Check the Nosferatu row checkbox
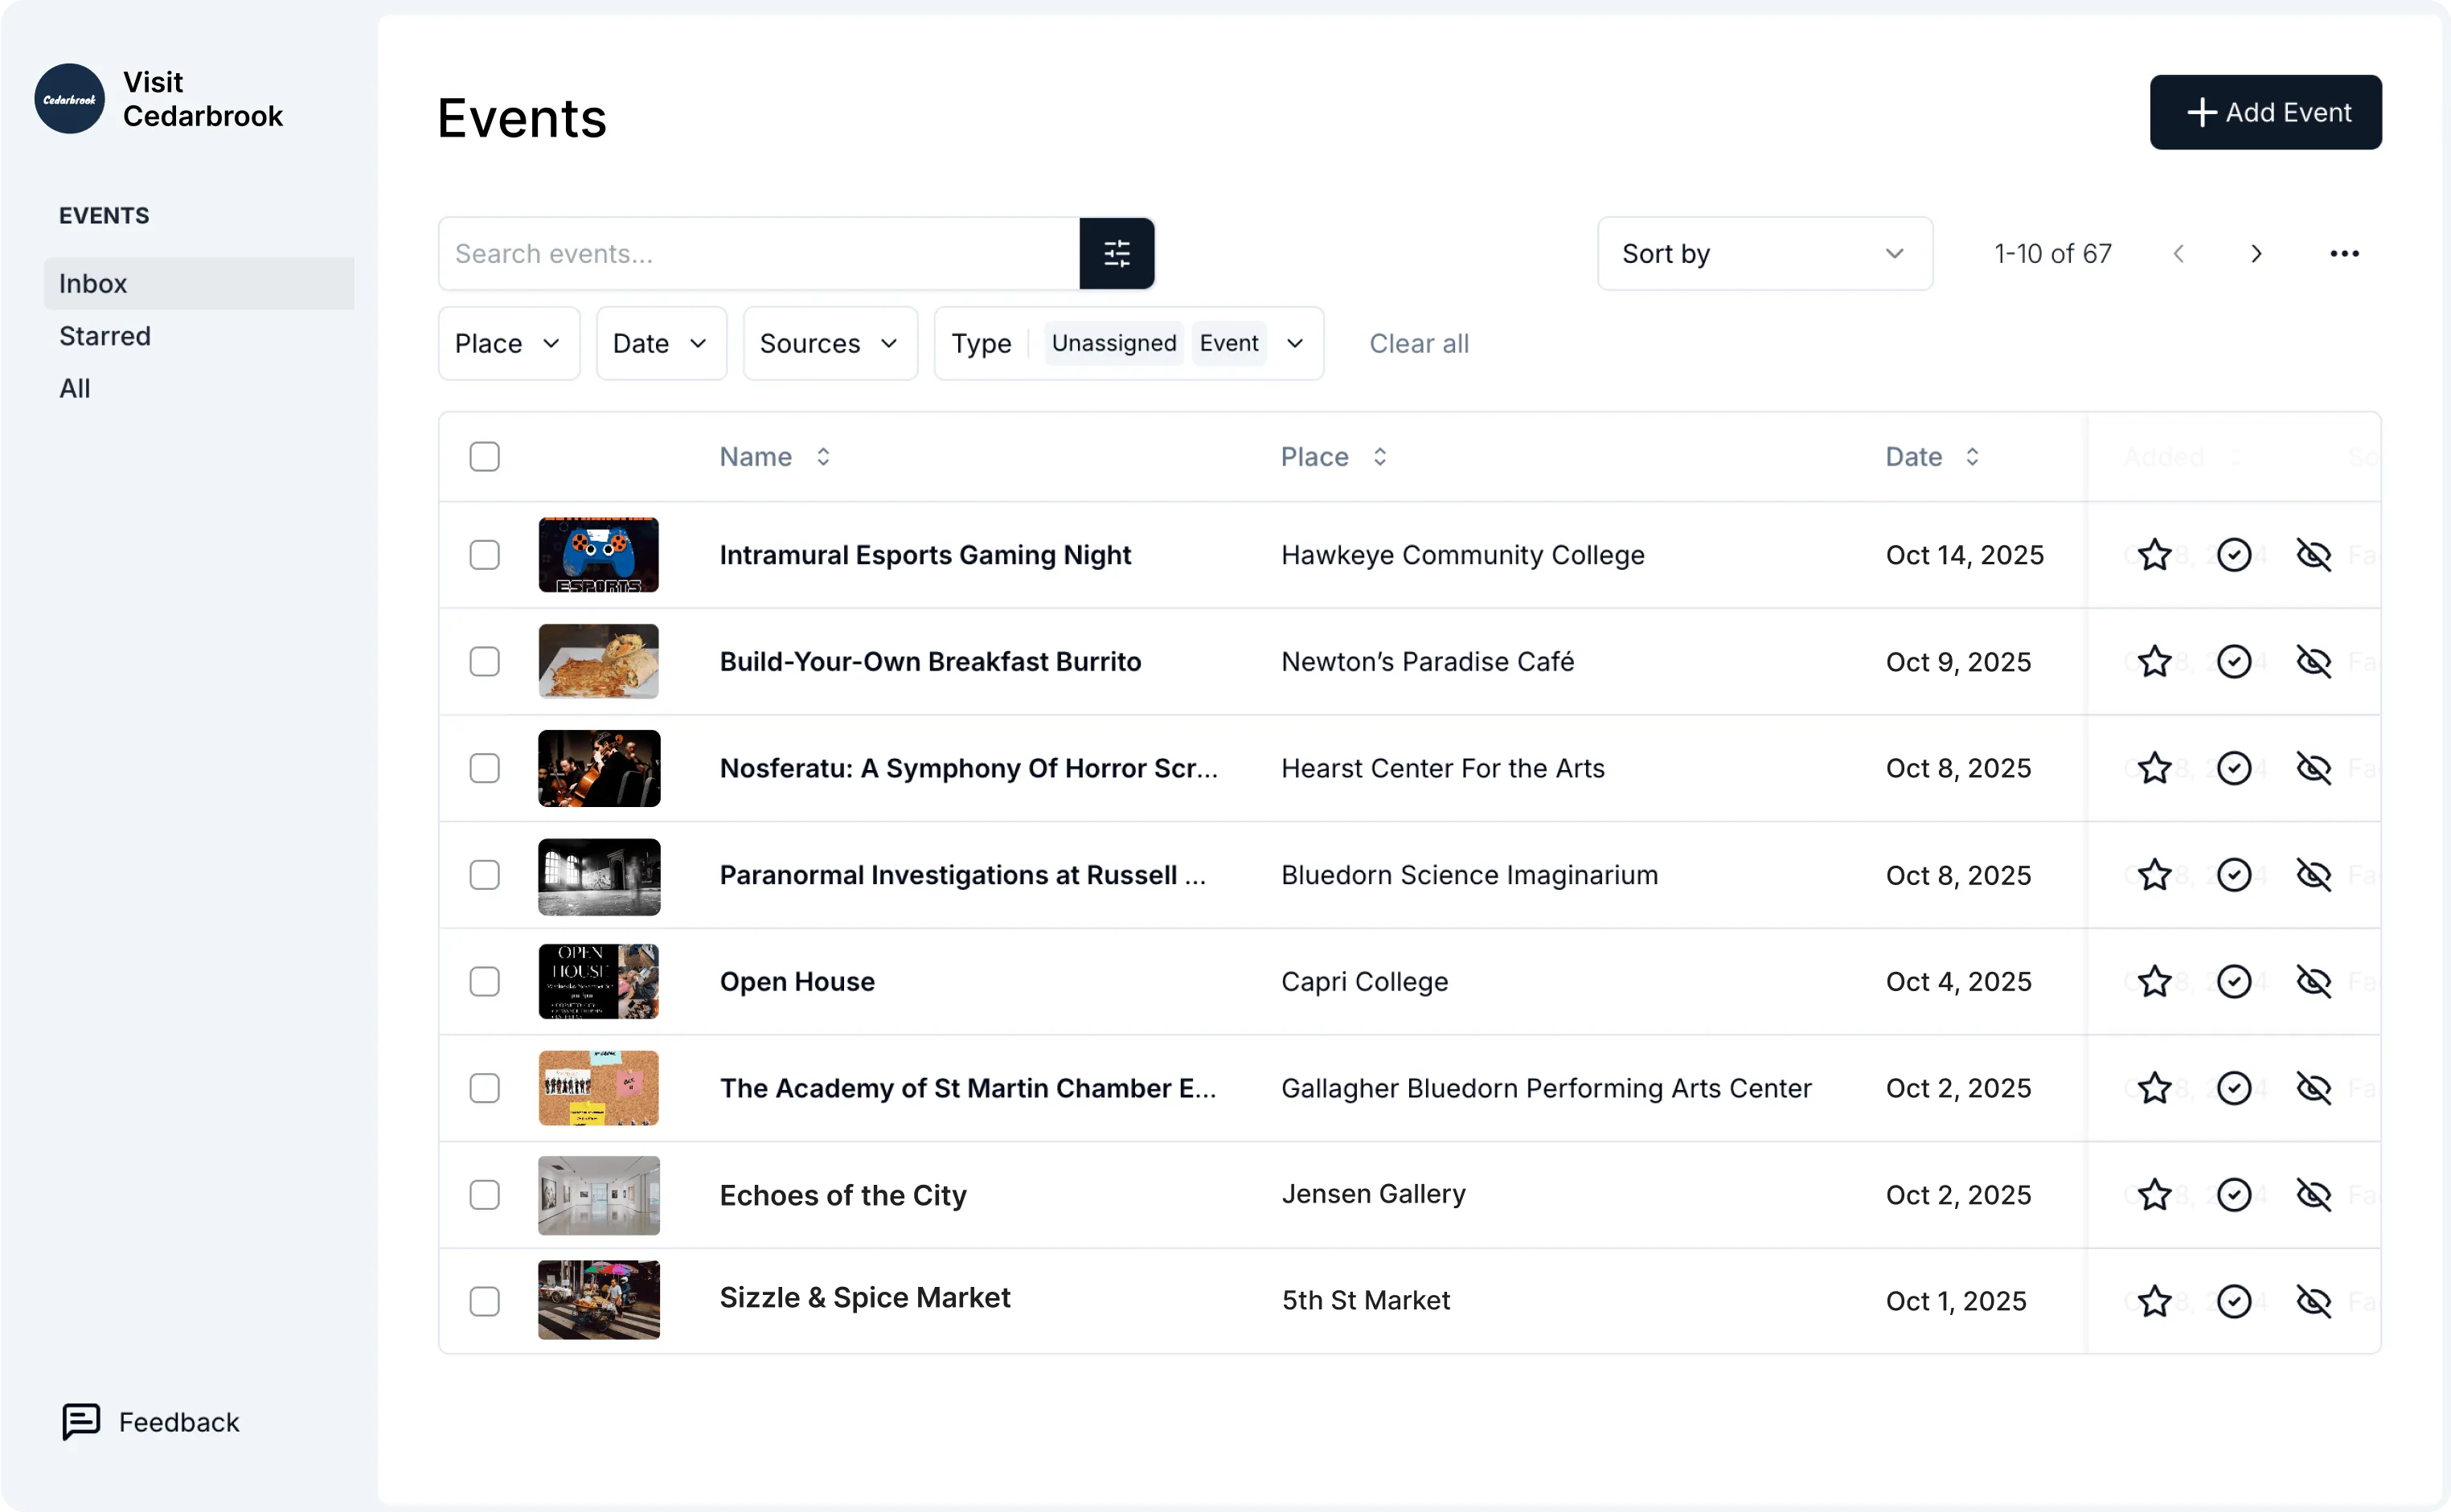The width and height of the screenshot is (2451, 1512). (484, 768)
